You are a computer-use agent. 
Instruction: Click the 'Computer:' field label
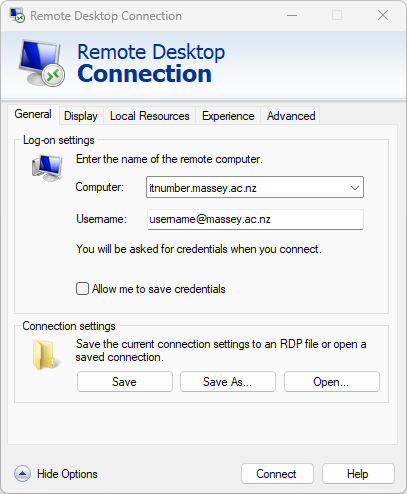[100, 187]
